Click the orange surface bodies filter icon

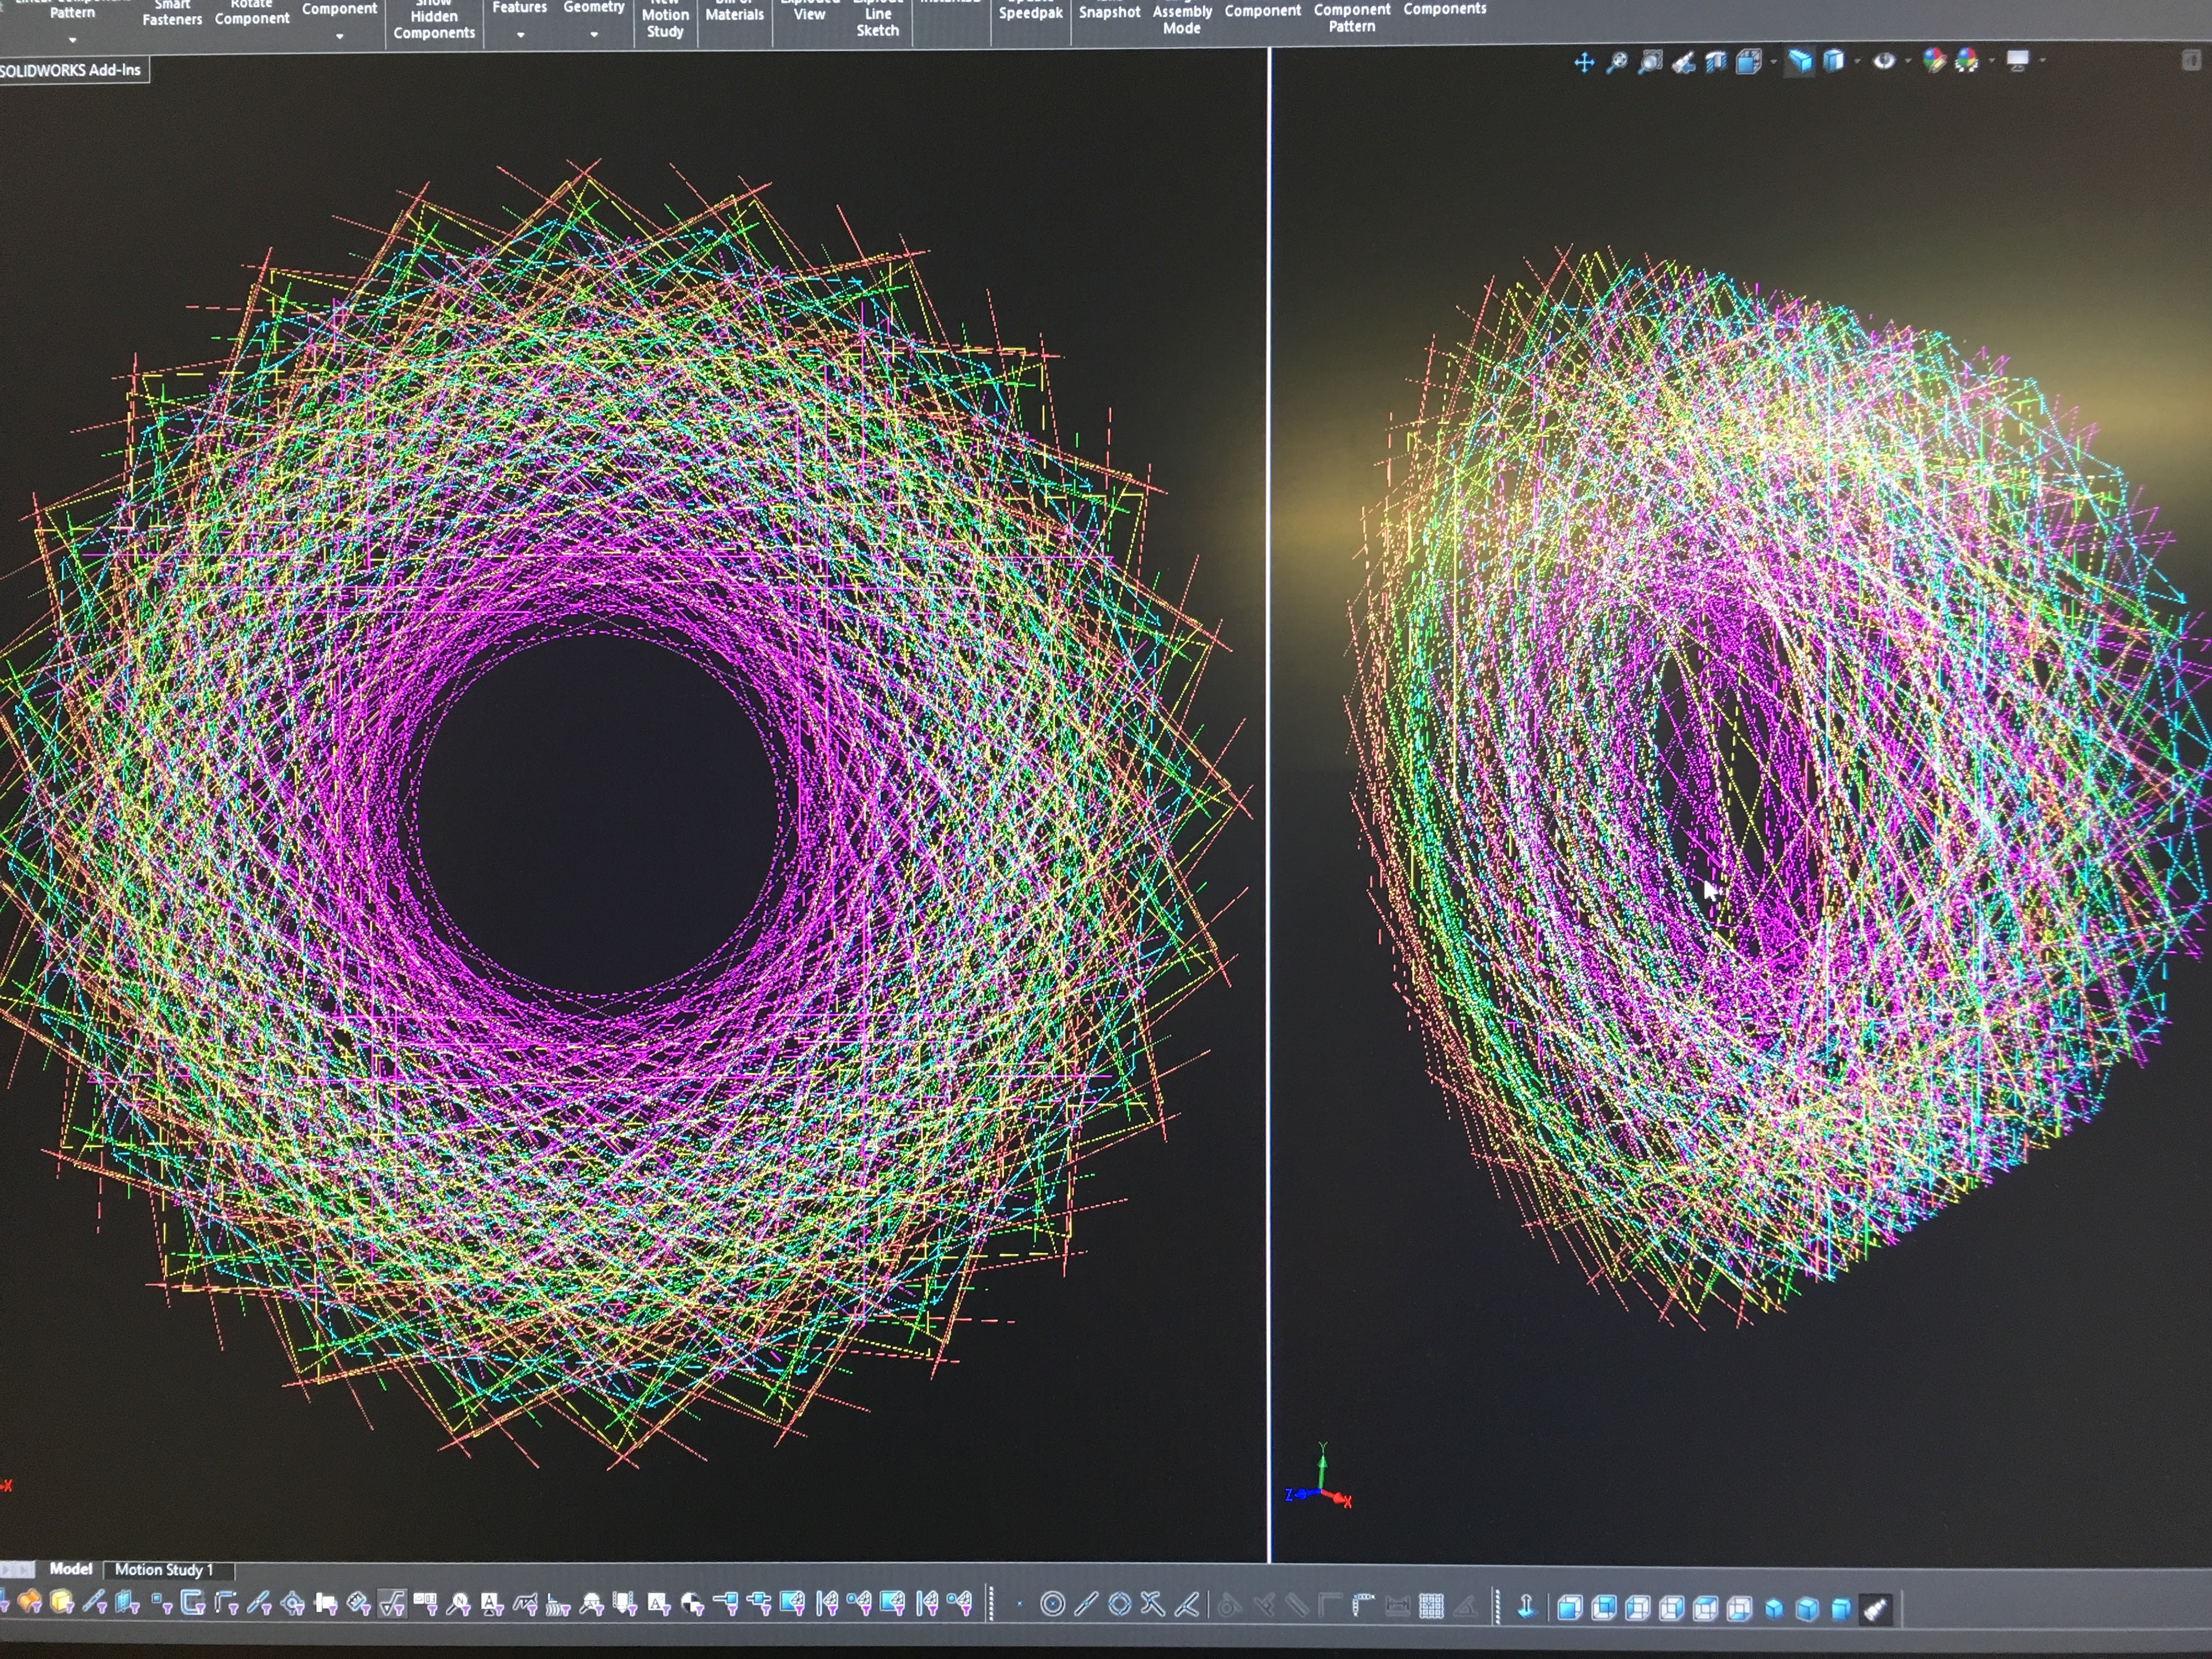(x=29, y=1602)
